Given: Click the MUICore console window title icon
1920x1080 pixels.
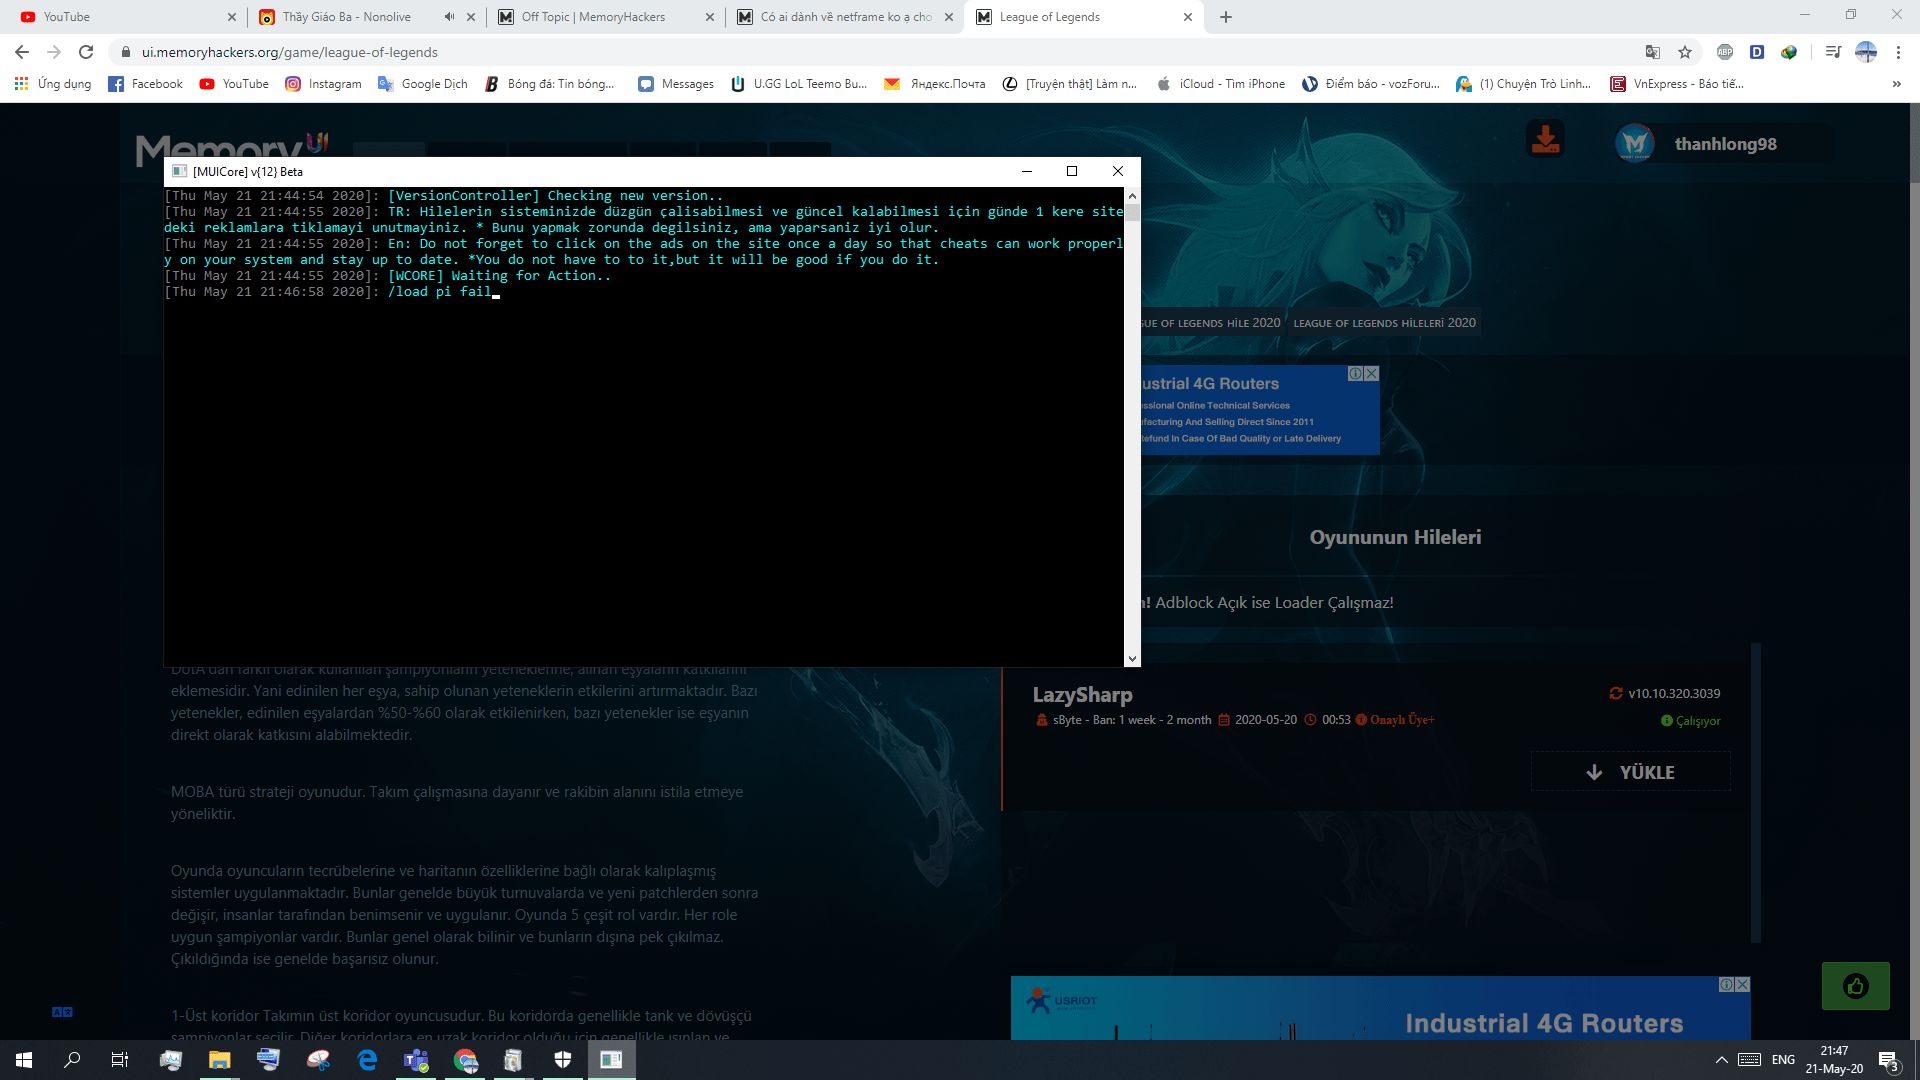Looking at the screenshot, I should (180, 171).
